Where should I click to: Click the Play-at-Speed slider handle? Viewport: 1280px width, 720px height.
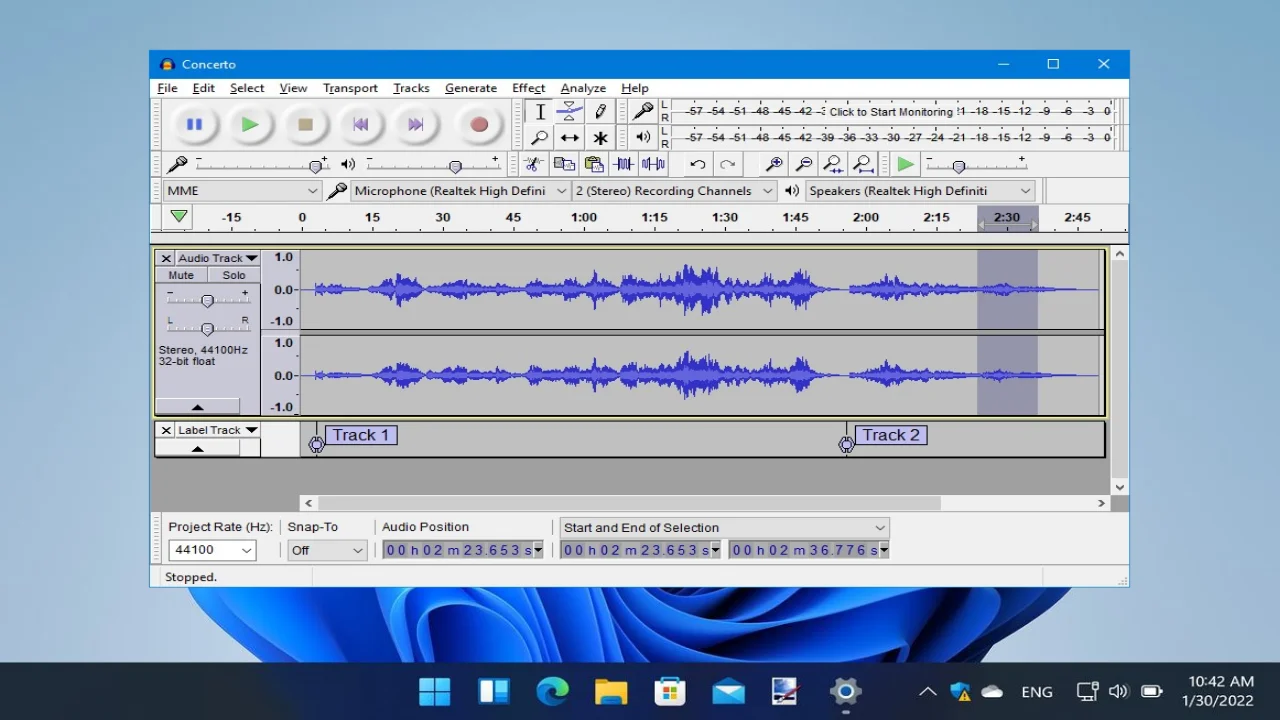pos(959,167)
